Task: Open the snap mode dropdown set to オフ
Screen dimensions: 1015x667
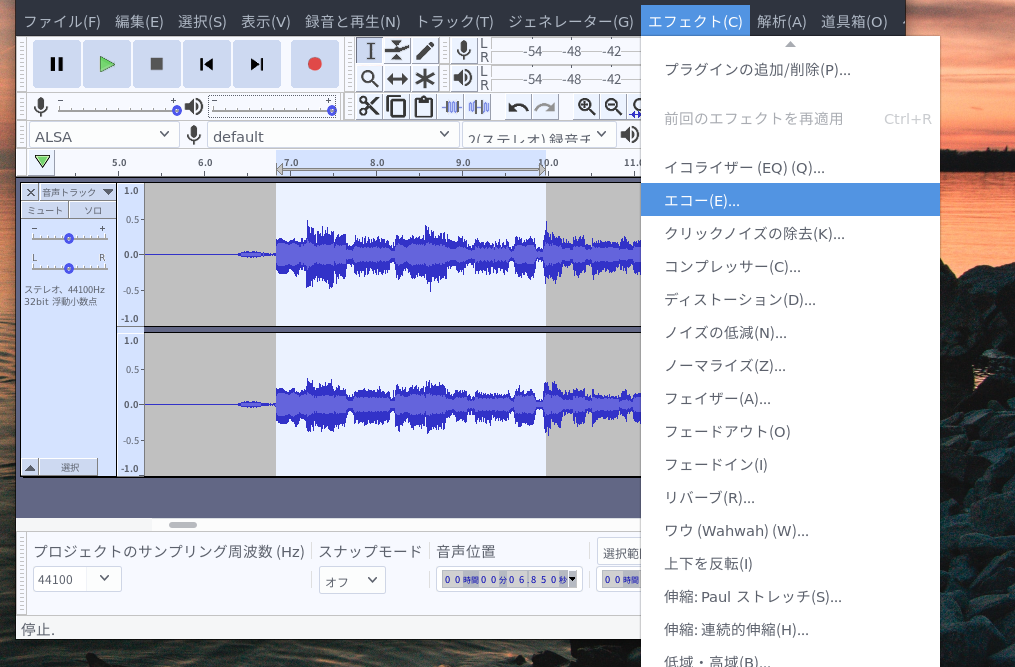Action: [x=352, y=579]
